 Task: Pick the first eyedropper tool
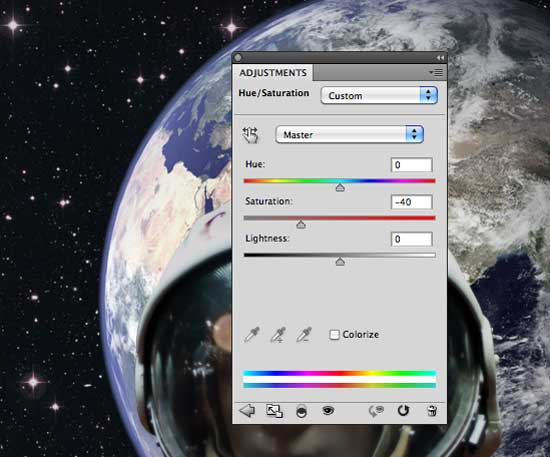tap(251, 335)
